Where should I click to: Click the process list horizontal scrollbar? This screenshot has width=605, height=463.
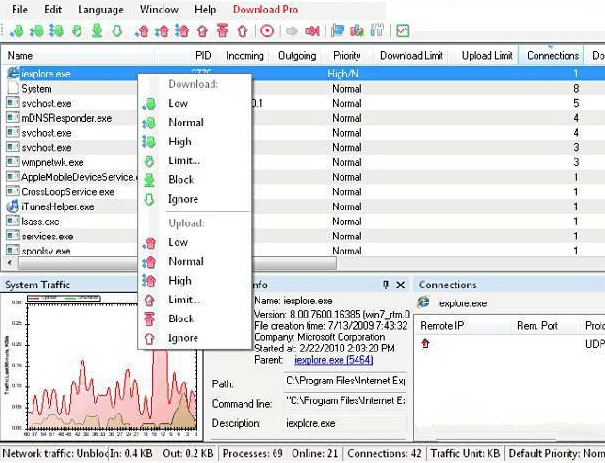177,263
